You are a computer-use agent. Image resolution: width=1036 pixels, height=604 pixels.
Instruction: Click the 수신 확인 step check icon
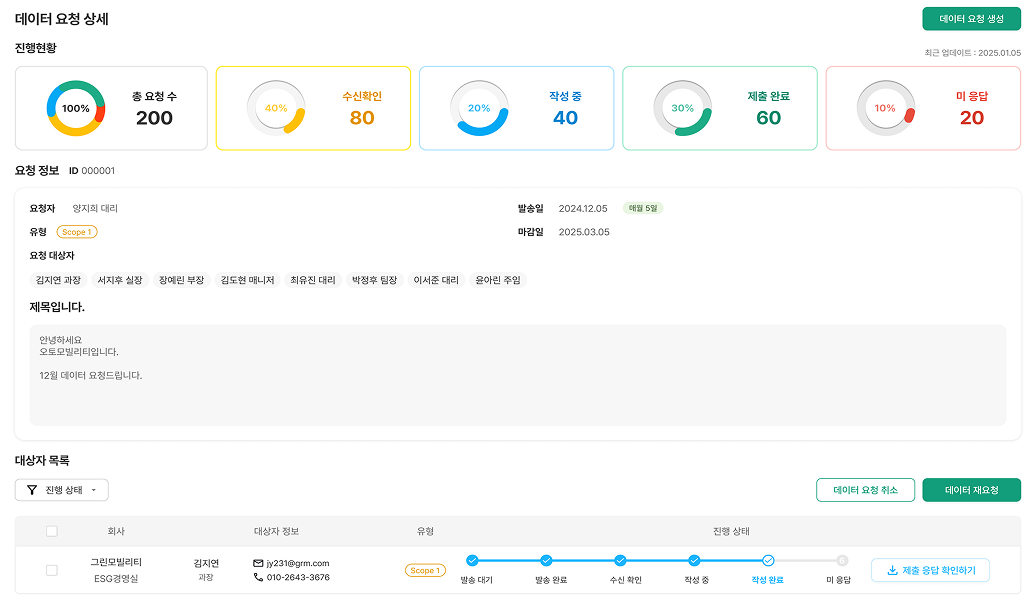620,560
